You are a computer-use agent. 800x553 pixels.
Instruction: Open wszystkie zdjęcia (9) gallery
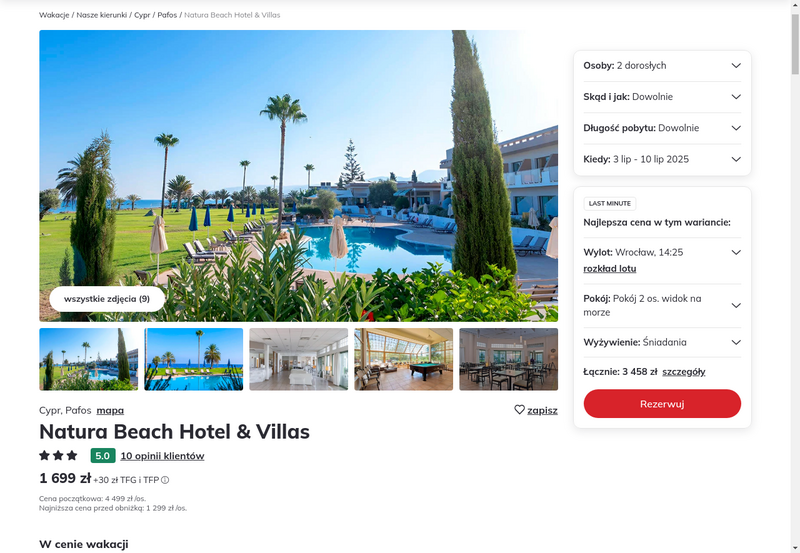click(x=107, y=299)
